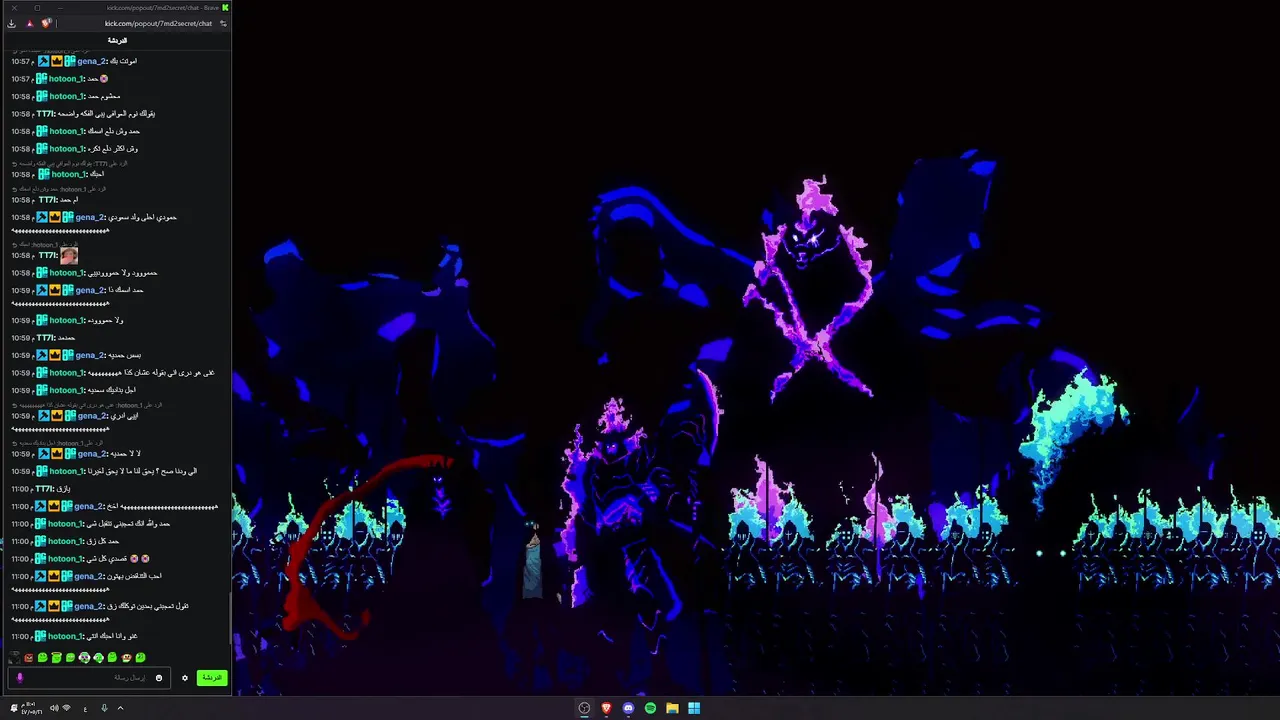Click the kick.com/popout/7md2secret/chat address
The image size is (1280, 720).
pyautogui.click(x=158, y=23)
